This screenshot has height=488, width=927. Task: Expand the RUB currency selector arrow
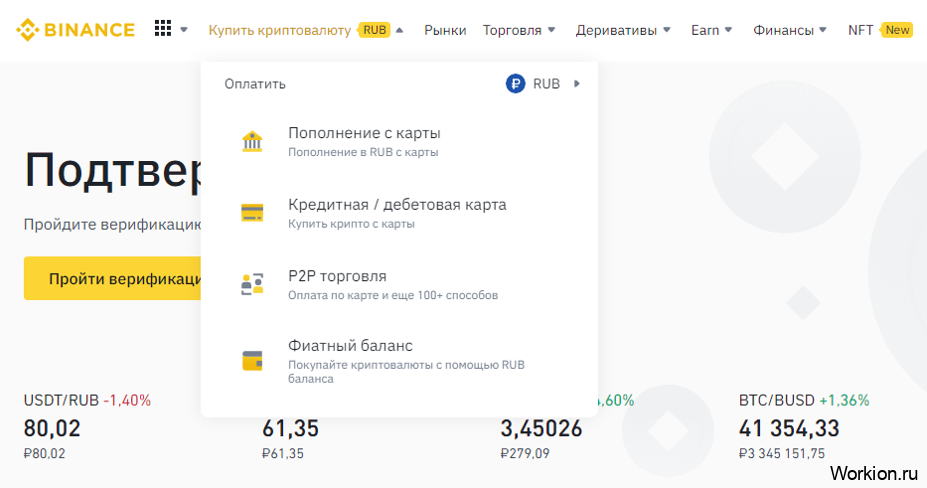point(577,84)
